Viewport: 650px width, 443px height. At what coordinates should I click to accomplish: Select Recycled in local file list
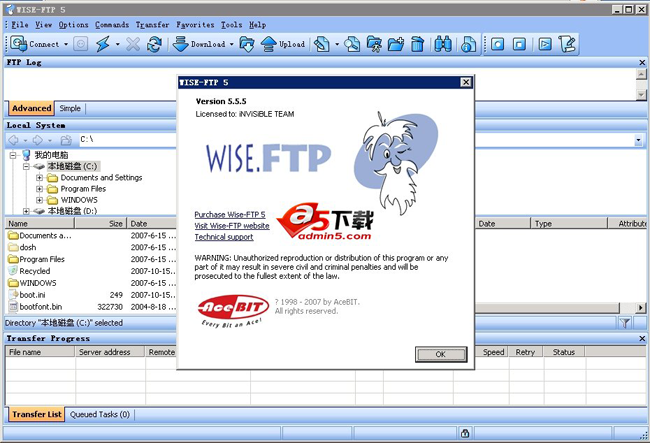[x=35, y=271]
